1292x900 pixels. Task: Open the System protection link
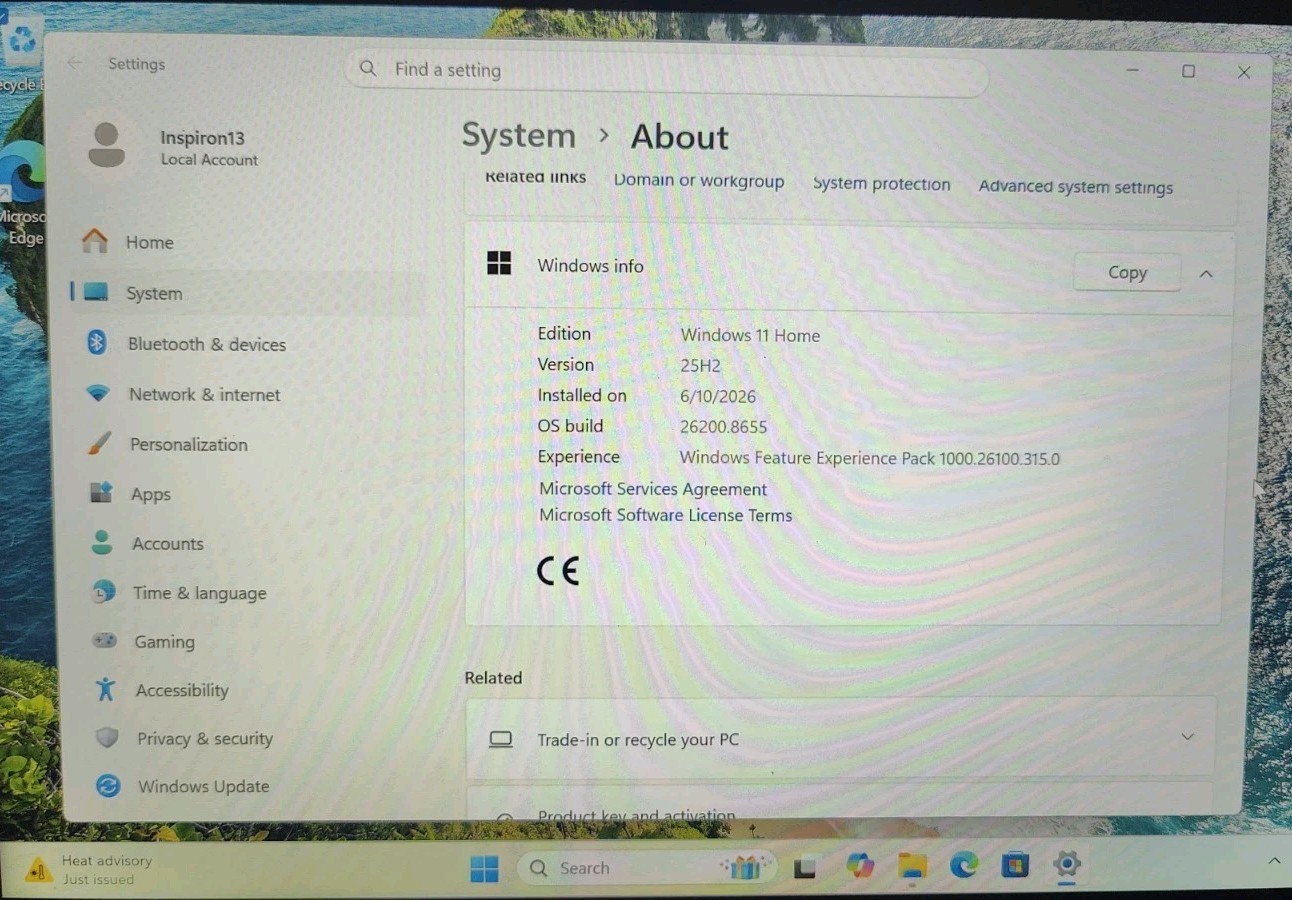(881, 184)
